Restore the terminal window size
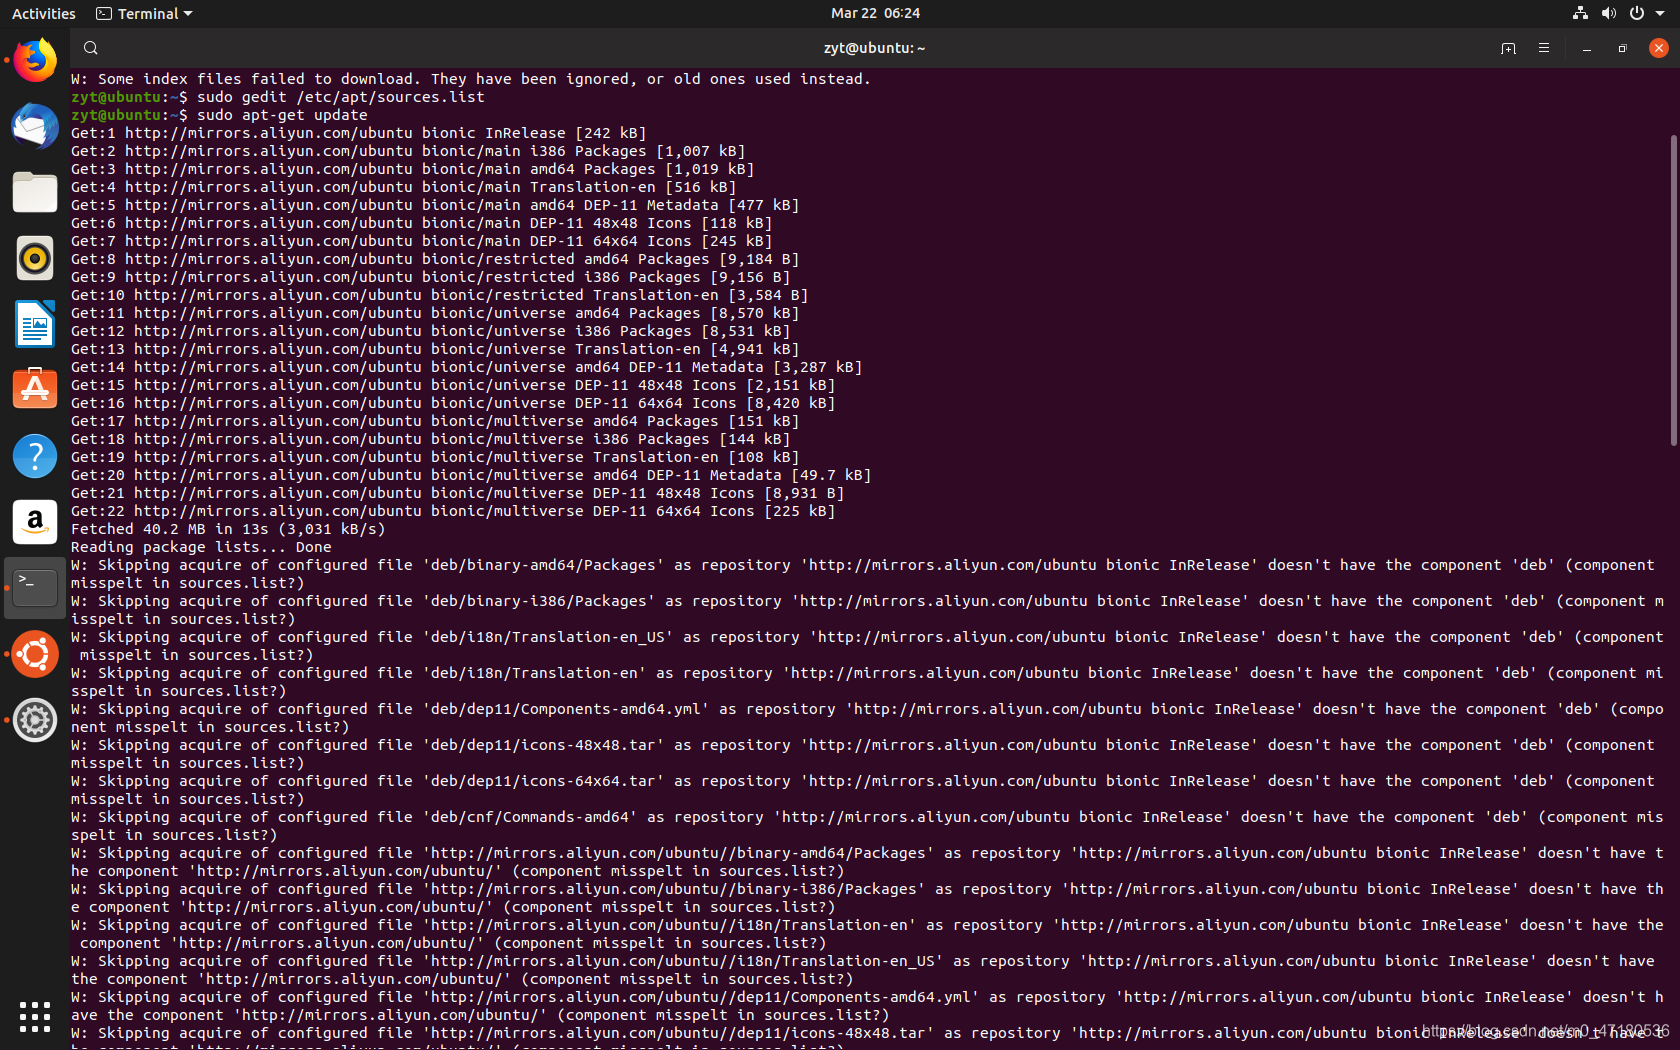Screen dimensions: 1680x1050 (x=1623, y=48)
